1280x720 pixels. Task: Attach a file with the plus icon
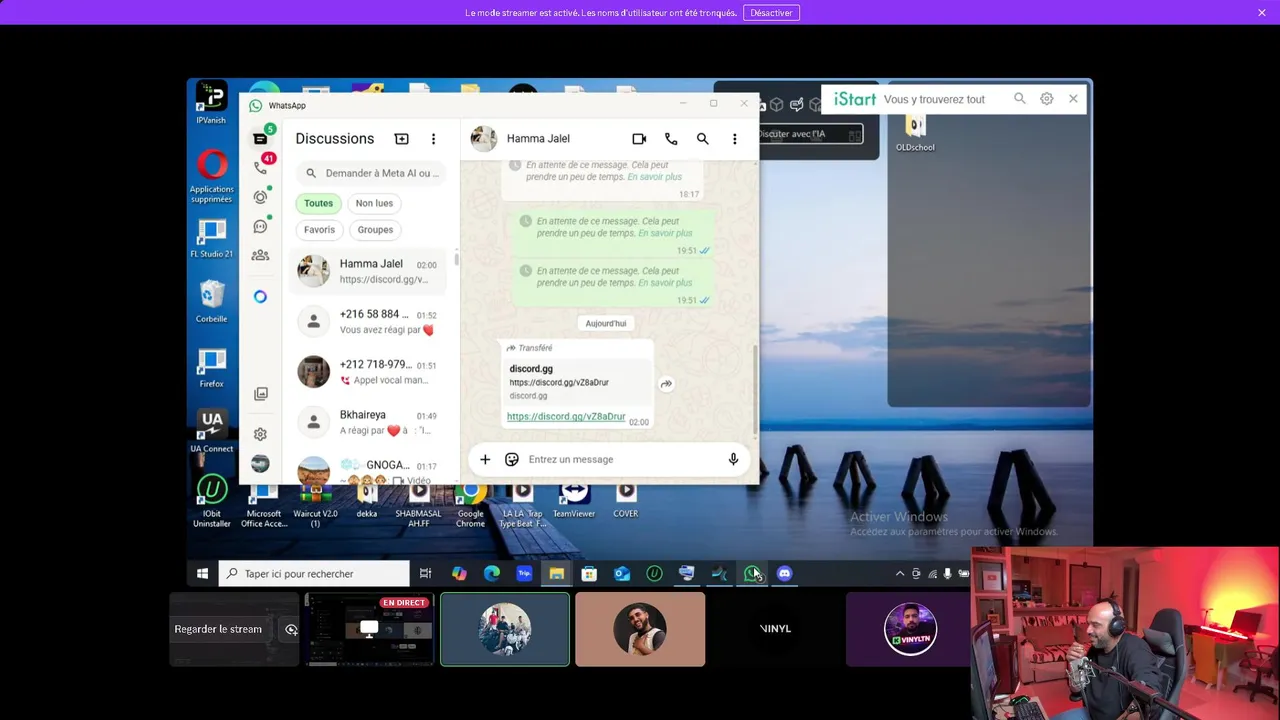[x=485, y=459]
